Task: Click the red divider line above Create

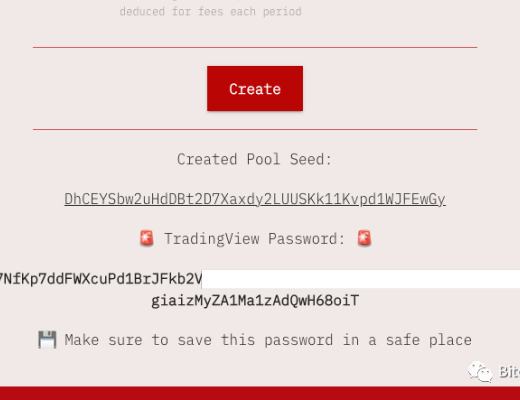Action: tap(255, 48)
